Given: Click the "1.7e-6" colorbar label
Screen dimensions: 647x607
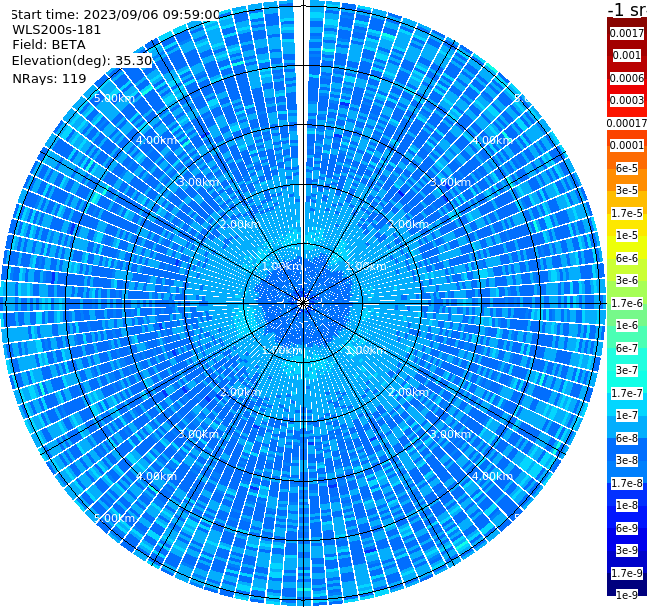Looking at the screenshot, I should [x=627, y=303].
